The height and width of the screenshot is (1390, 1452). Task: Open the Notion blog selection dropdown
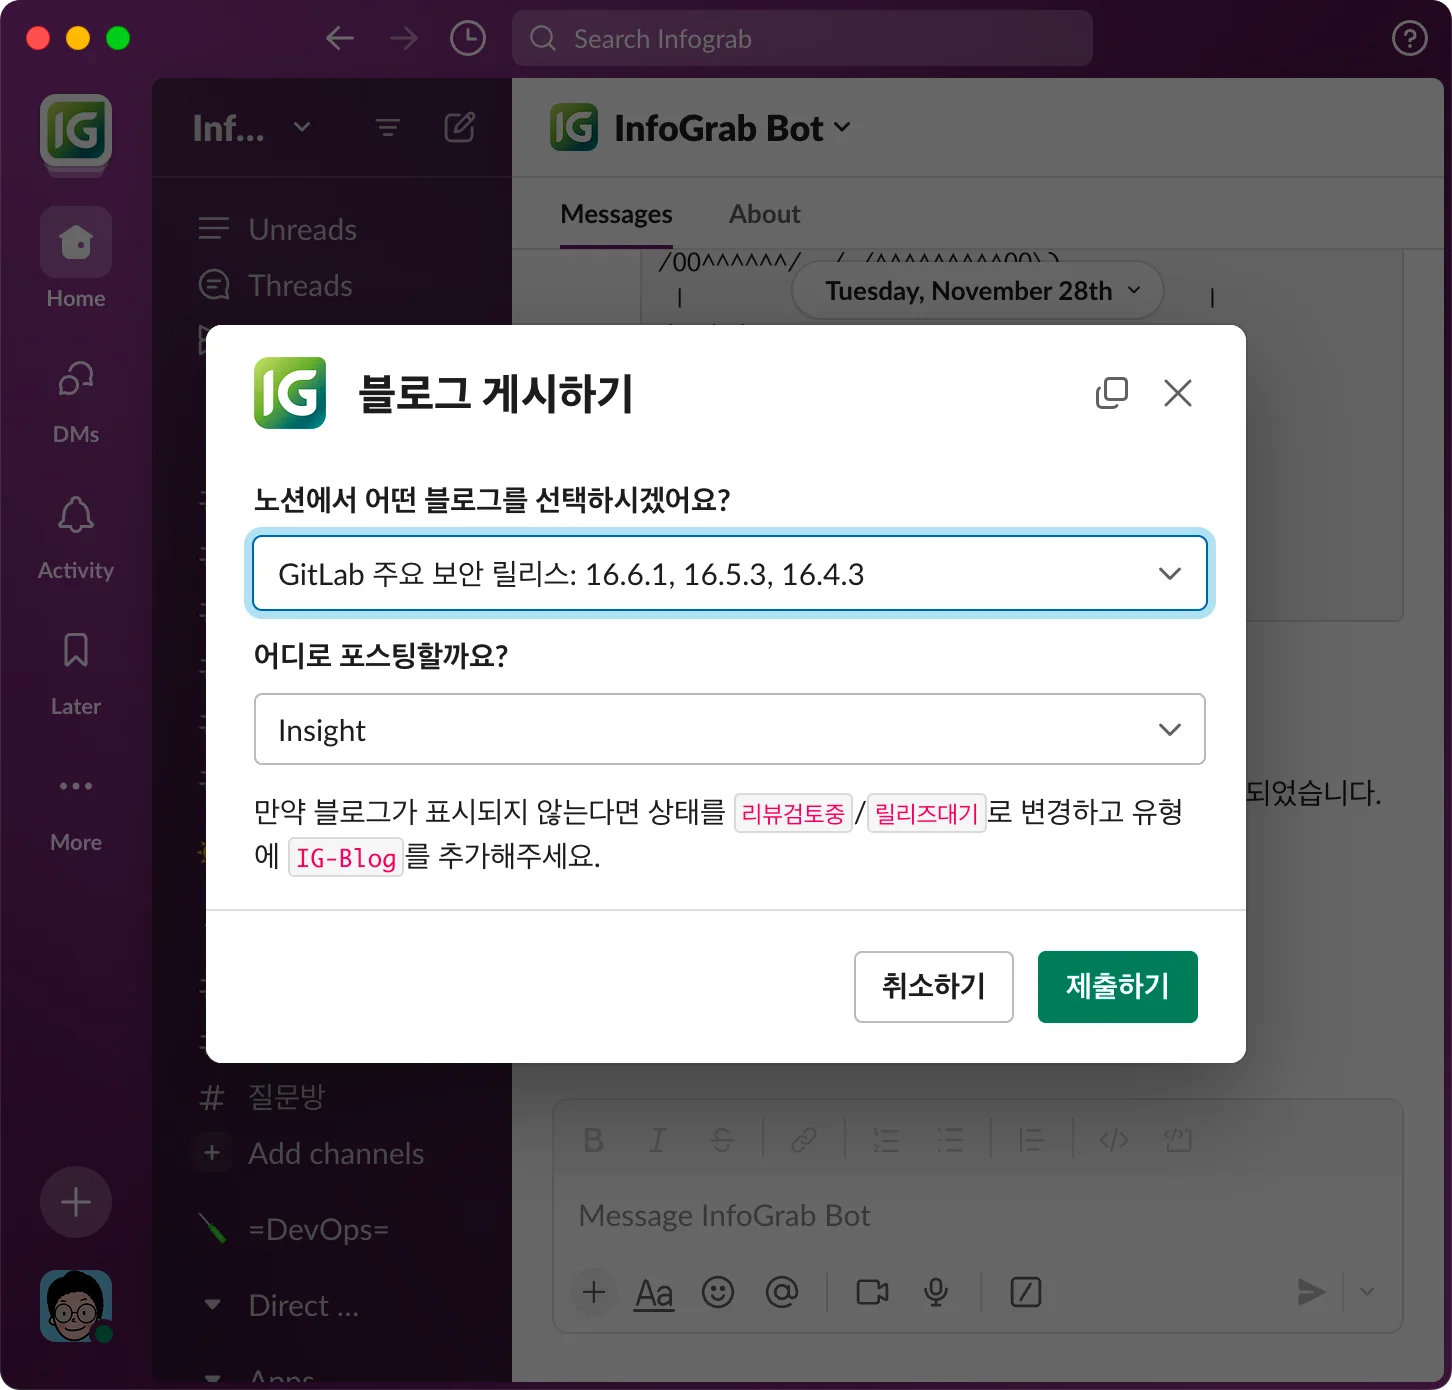click(x=729, y=574)
